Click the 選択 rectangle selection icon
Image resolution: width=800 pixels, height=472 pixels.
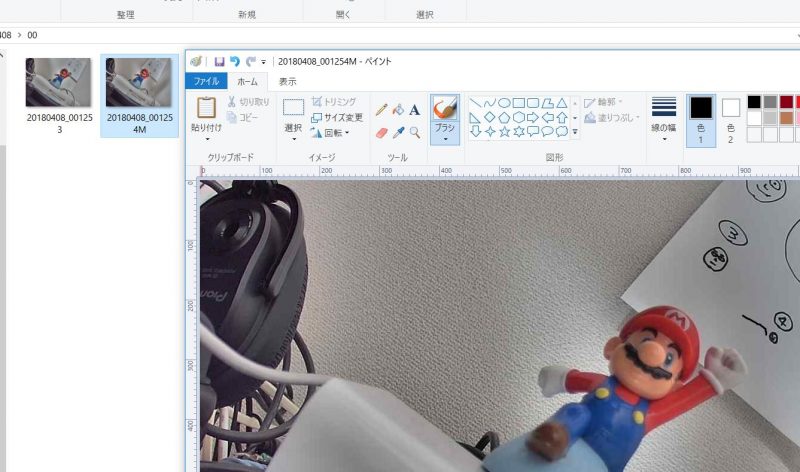tap(293, 108)
